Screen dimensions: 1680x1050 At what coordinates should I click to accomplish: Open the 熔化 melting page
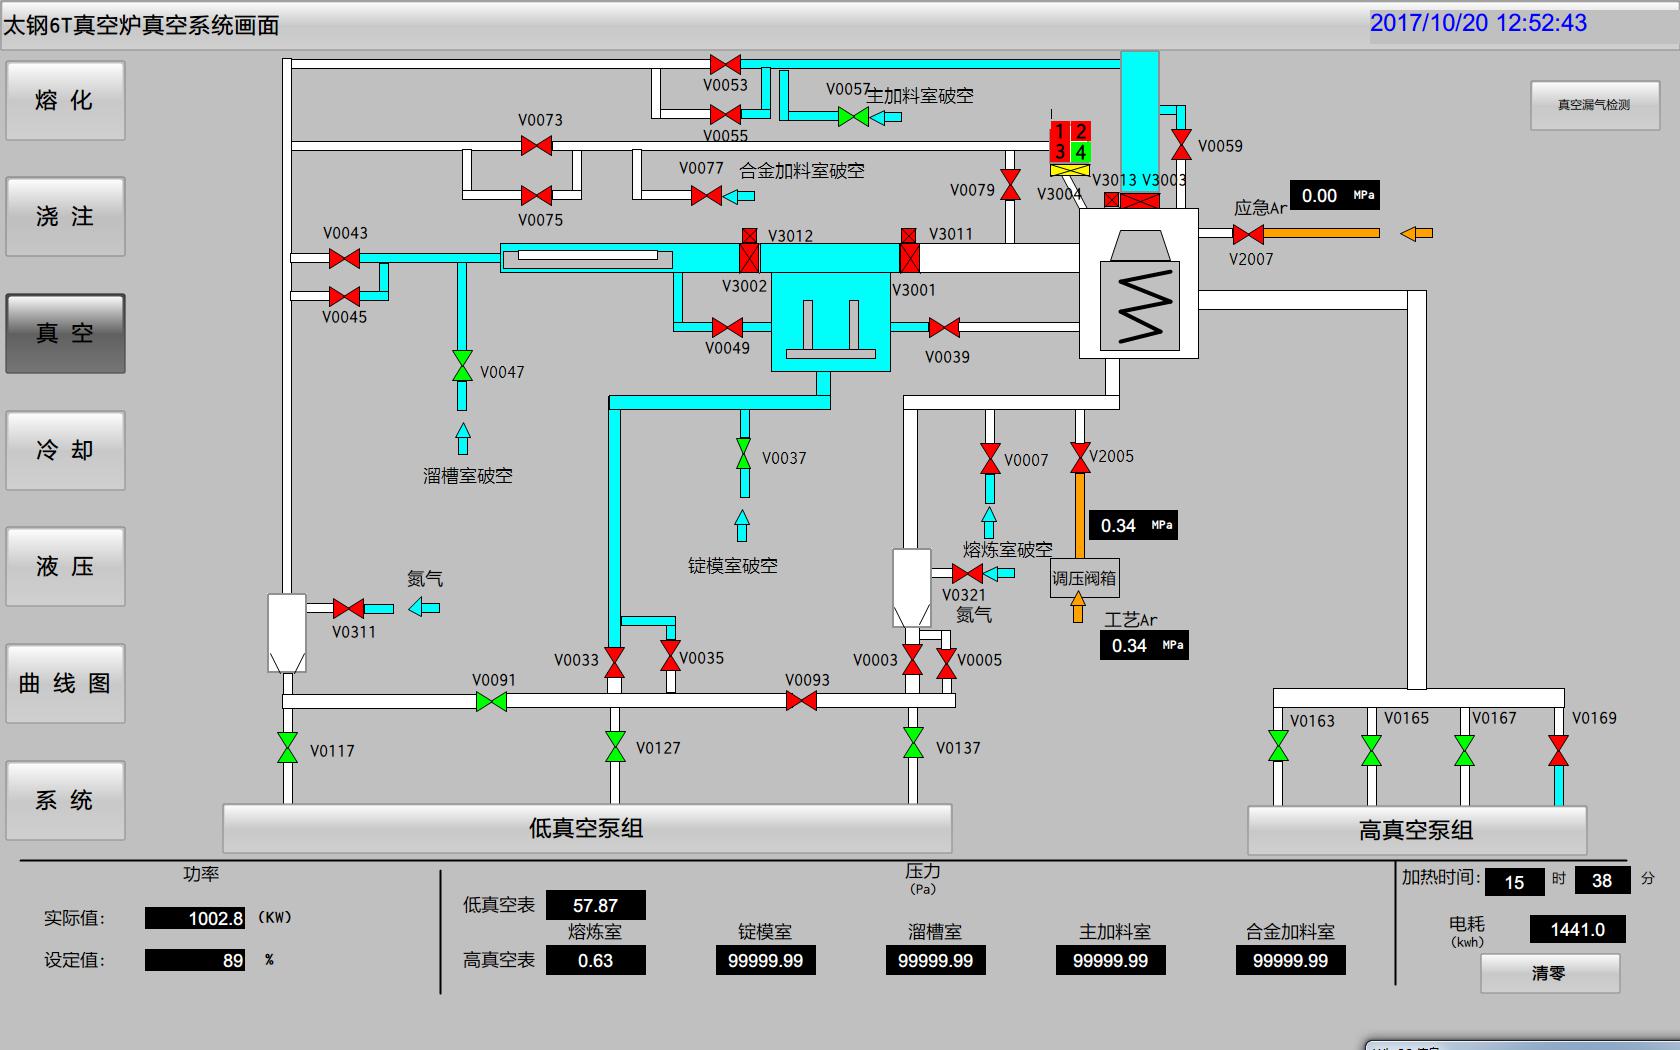[x=66, y=101]
